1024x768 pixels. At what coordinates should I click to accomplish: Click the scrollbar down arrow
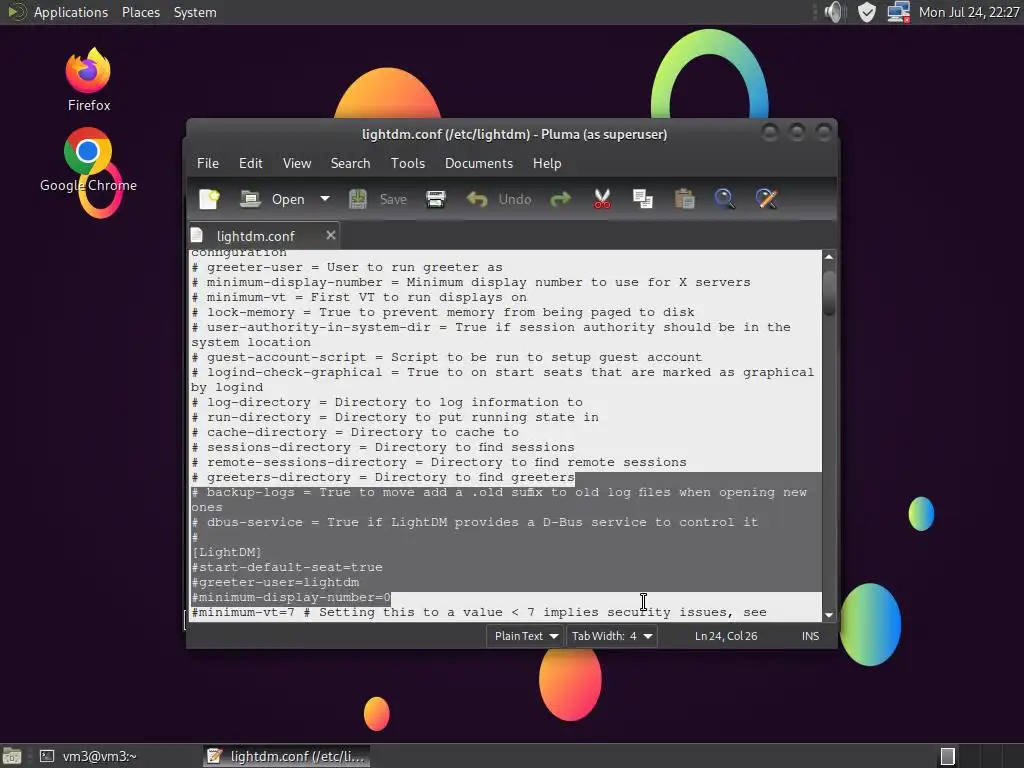[829, 615]
